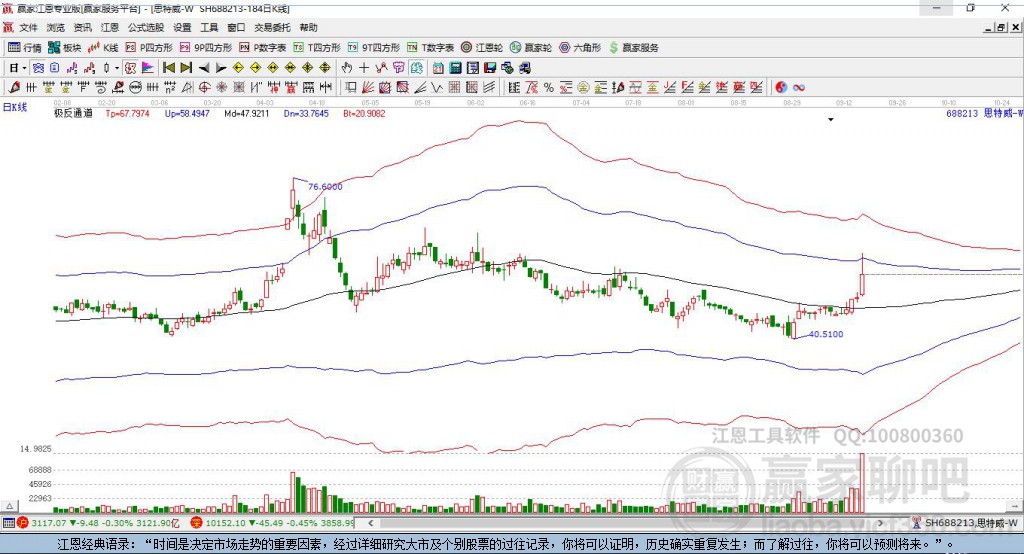Open the 六角形 hexagon tool

pos(580,48)
